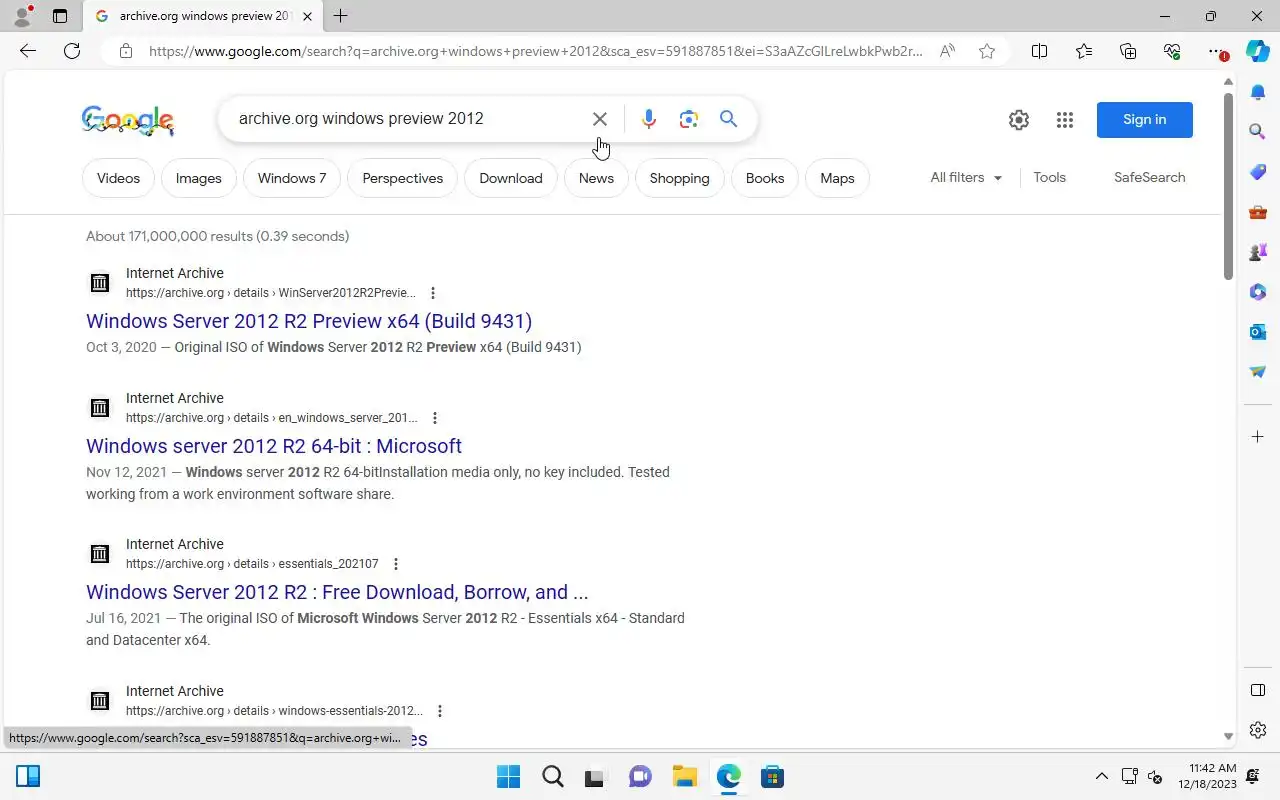Open notifications bell in Edge sidebar
This screenshot has width=1280, height=800.
click(1258, 92)
